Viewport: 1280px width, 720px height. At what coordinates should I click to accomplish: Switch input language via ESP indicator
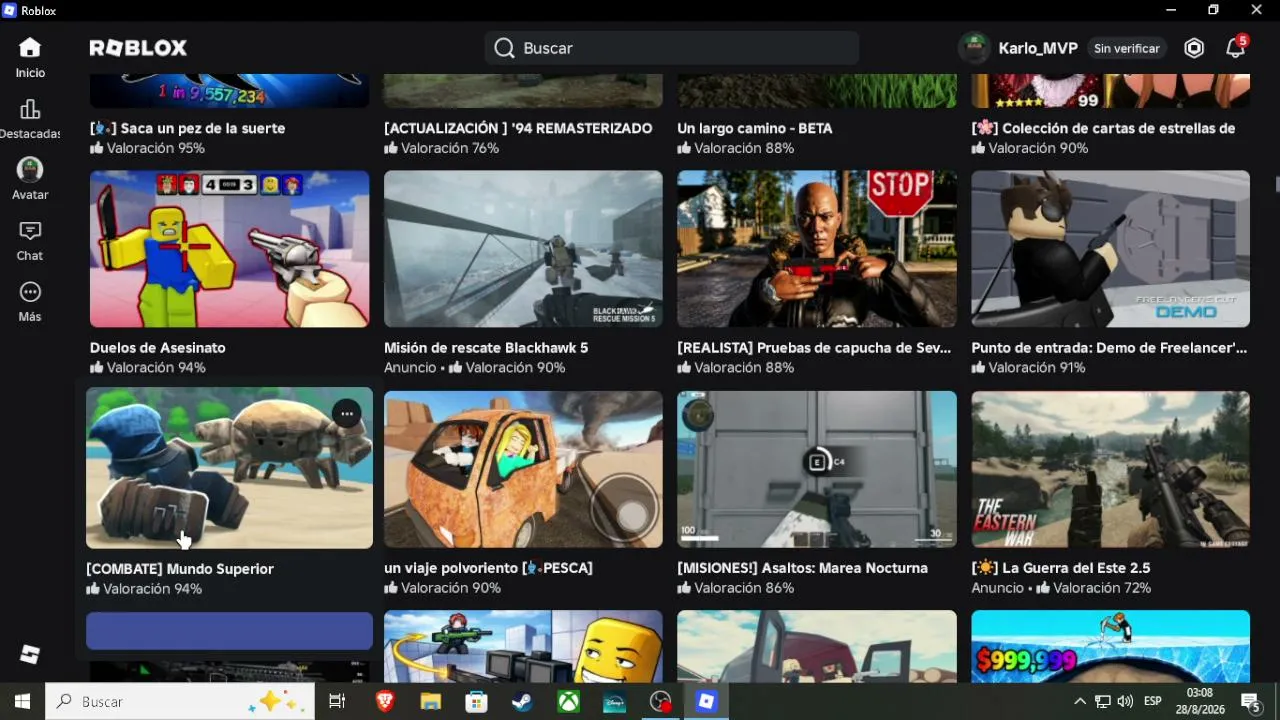point(1152,702)
